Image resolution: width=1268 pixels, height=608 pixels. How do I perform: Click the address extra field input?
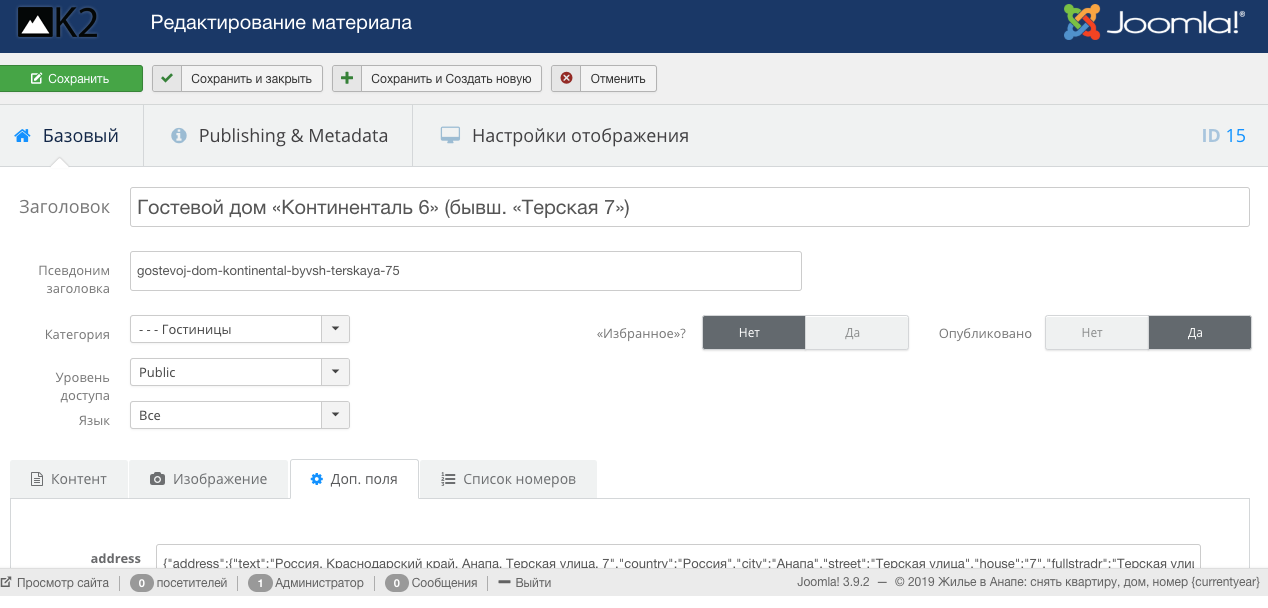[678, 558]
